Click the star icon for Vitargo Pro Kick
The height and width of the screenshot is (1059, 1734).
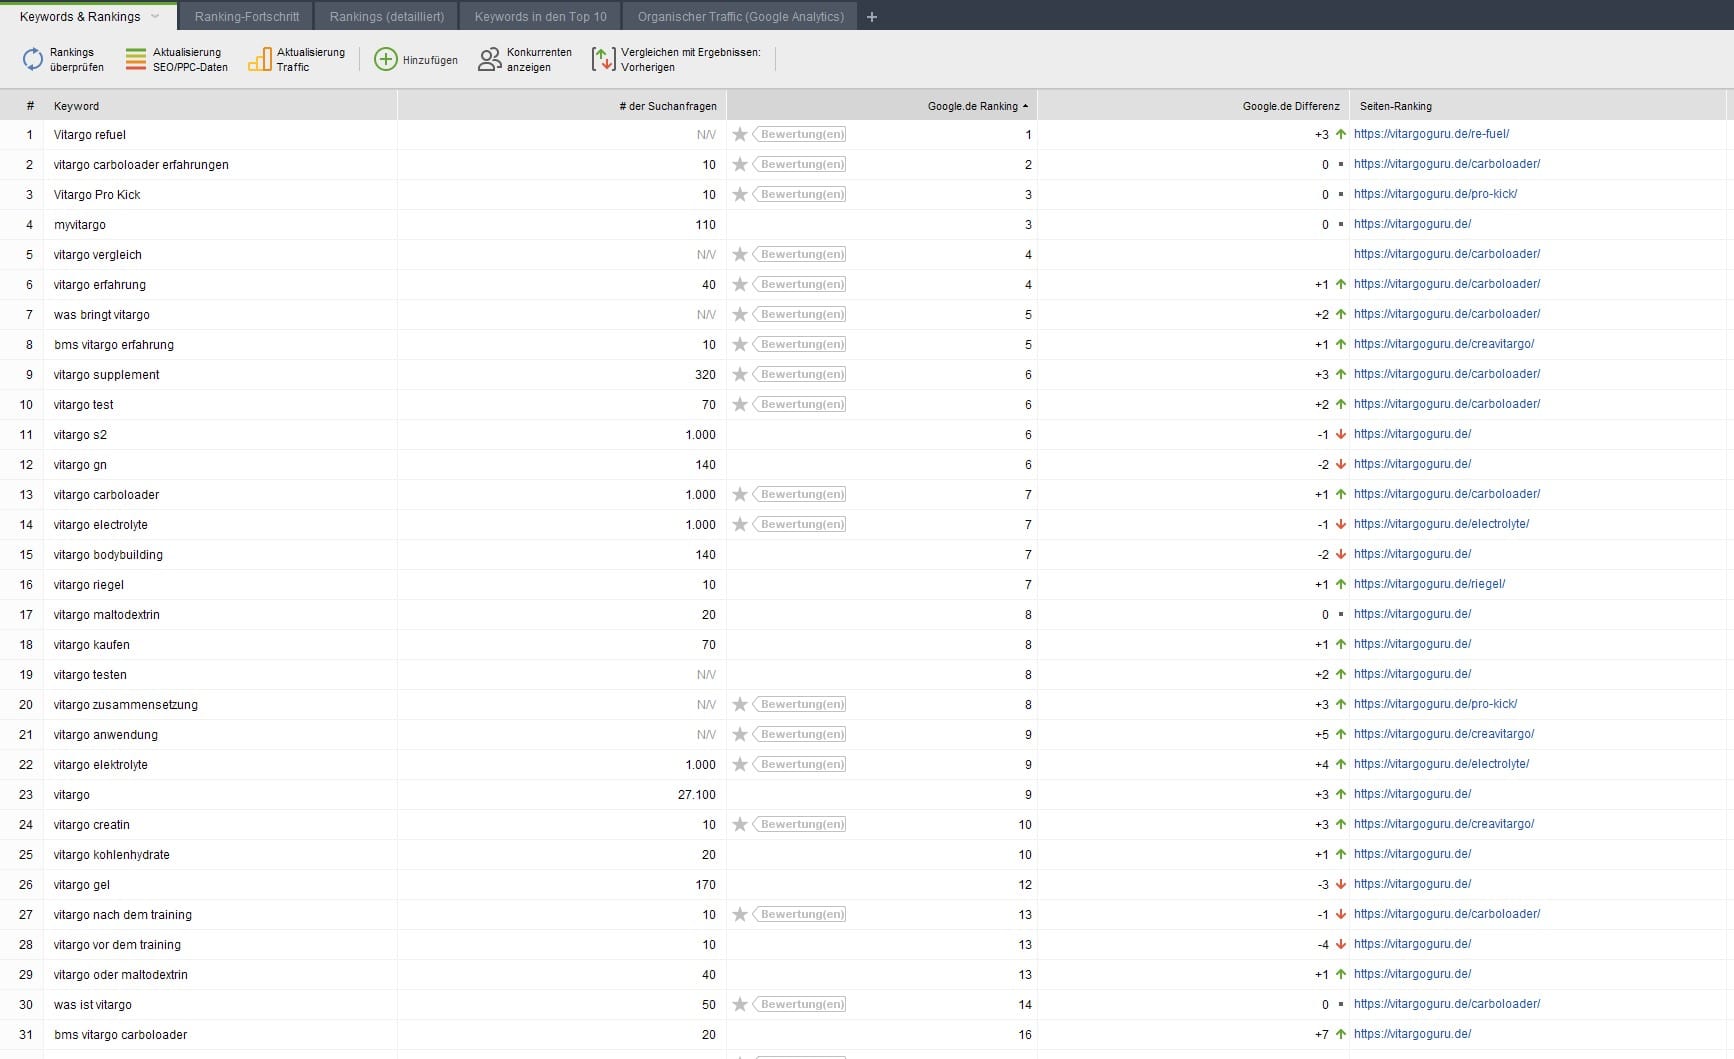pos(740,194)
